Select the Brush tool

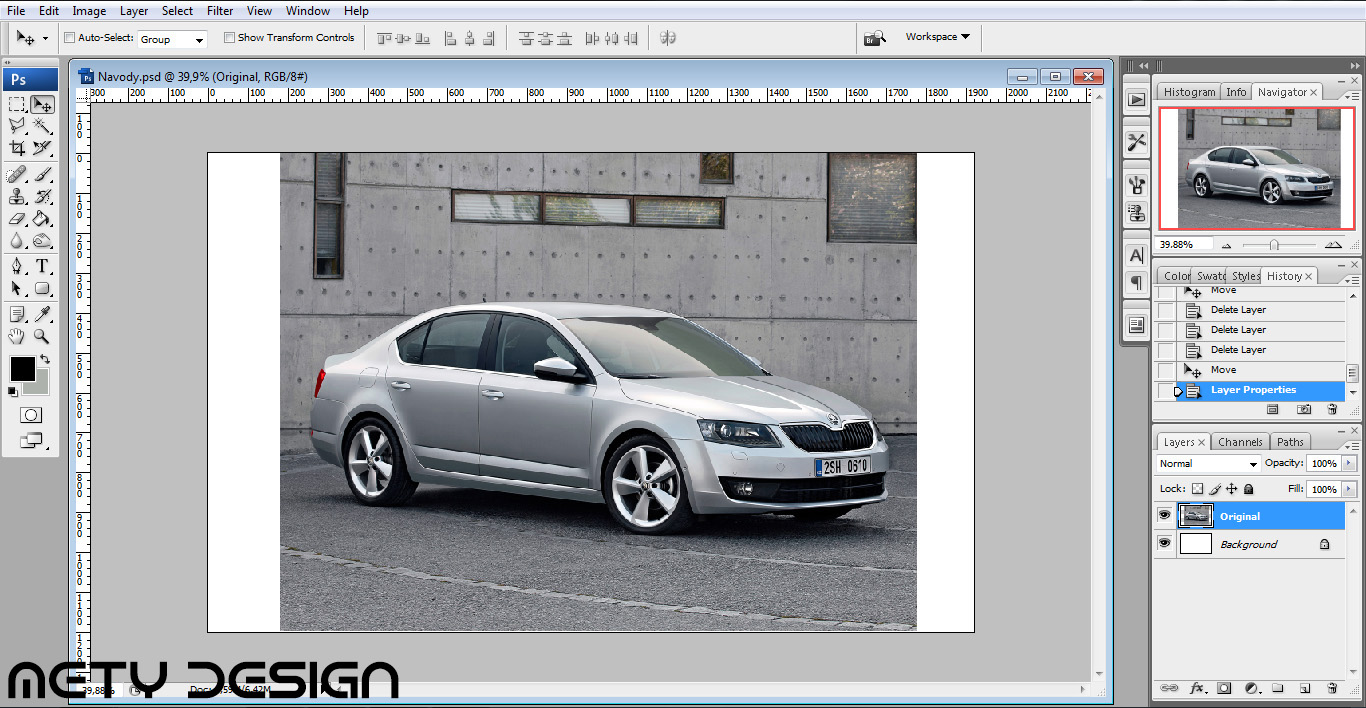tap(42, 175)
